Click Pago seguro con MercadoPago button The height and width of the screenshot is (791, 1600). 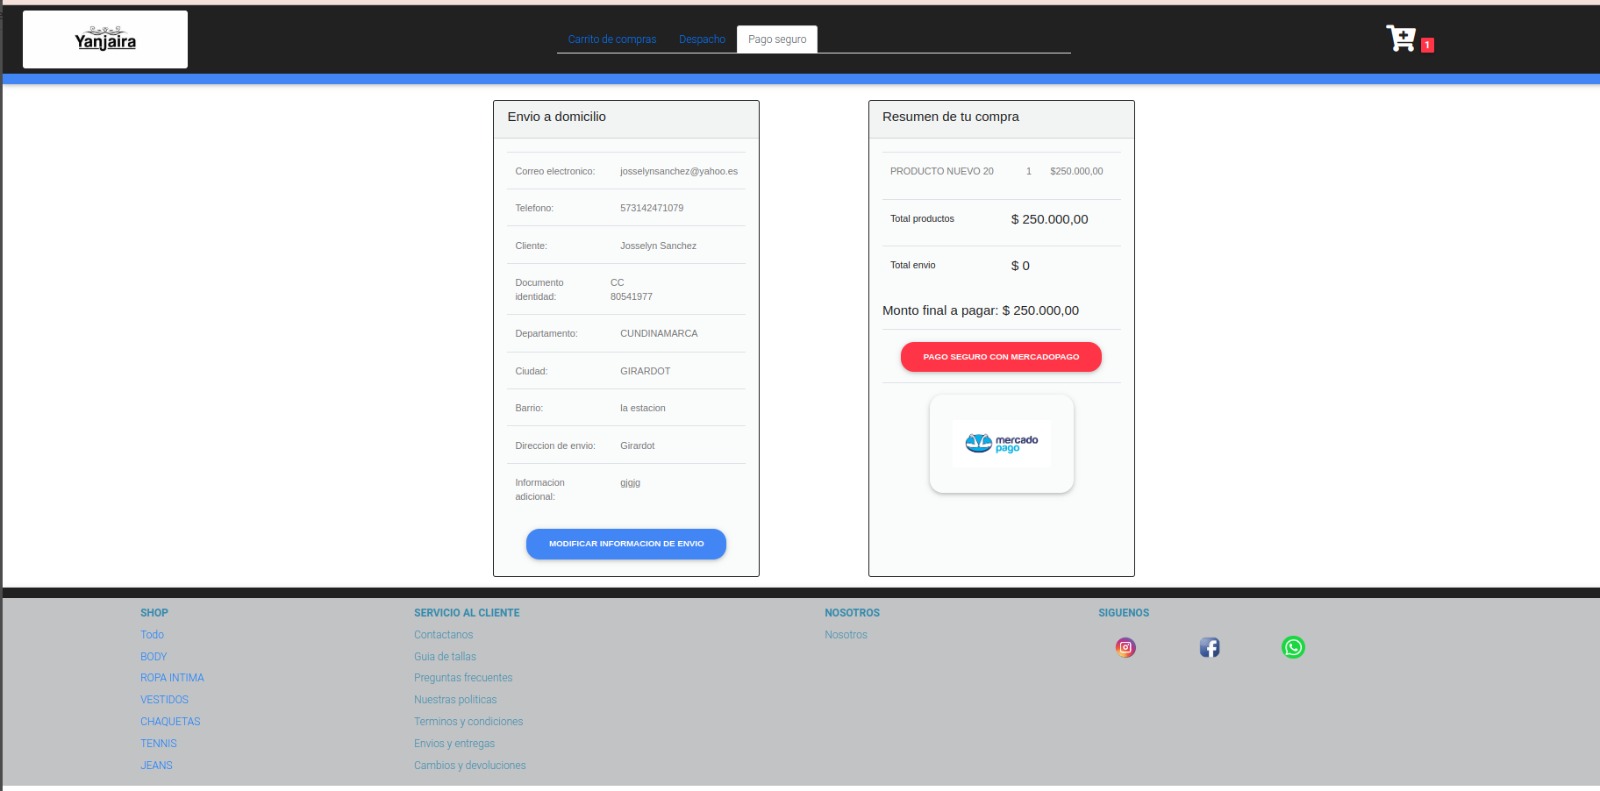(1001, 357)
